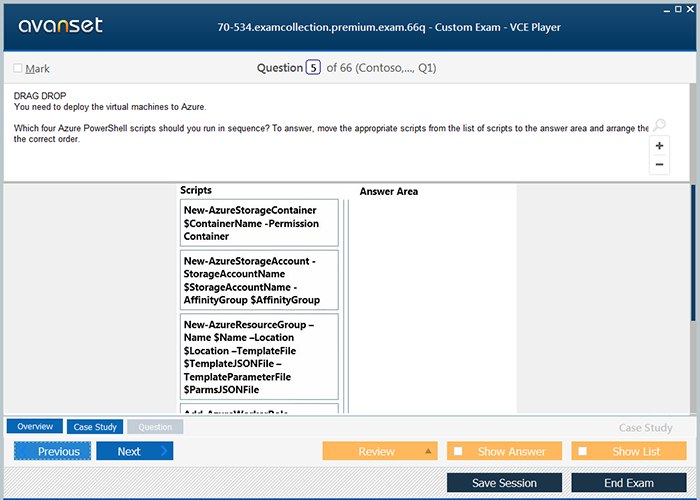Click the DRAG DROP question label

[40, 96]
